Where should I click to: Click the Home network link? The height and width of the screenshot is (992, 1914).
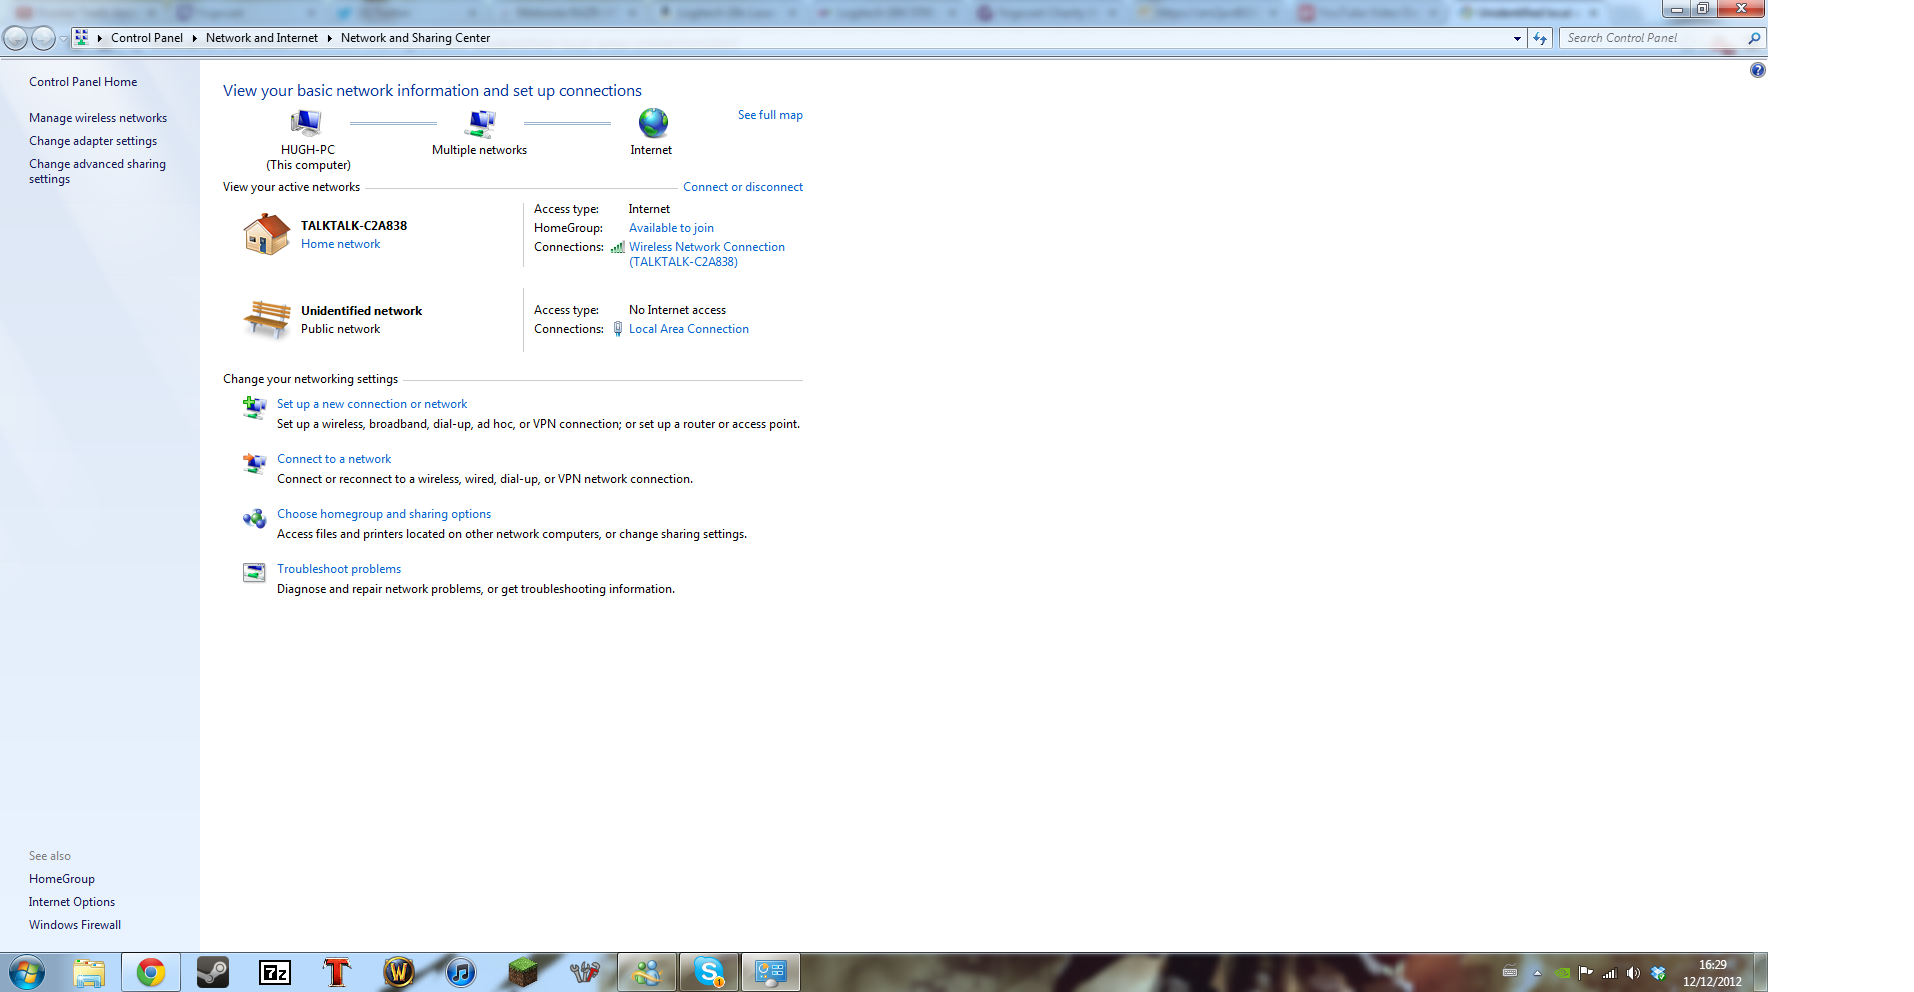coord(340,244)
